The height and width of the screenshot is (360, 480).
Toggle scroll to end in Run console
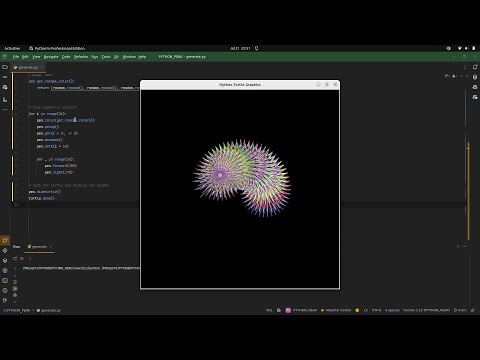(15, 289)
